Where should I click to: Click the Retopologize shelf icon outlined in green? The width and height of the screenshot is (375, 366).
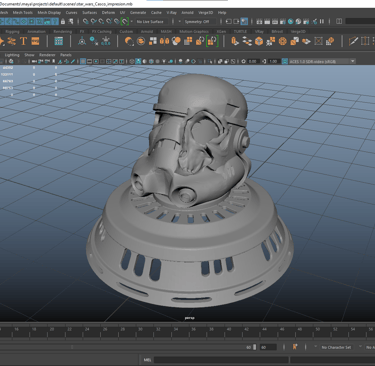coord(212,41)
